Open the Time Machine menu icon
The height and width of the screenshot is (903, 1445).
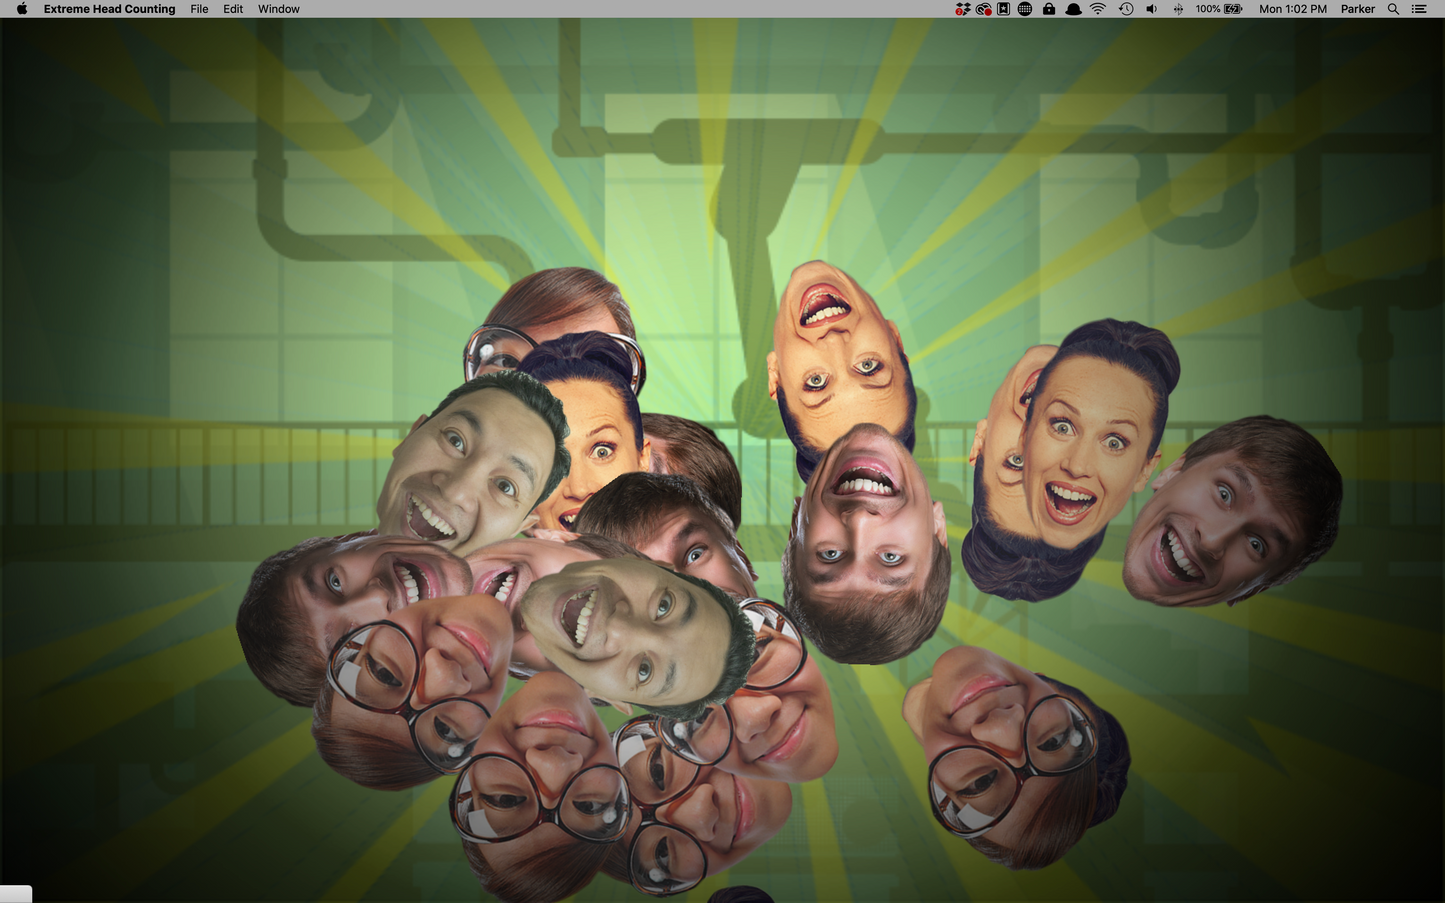(1126, 9)
